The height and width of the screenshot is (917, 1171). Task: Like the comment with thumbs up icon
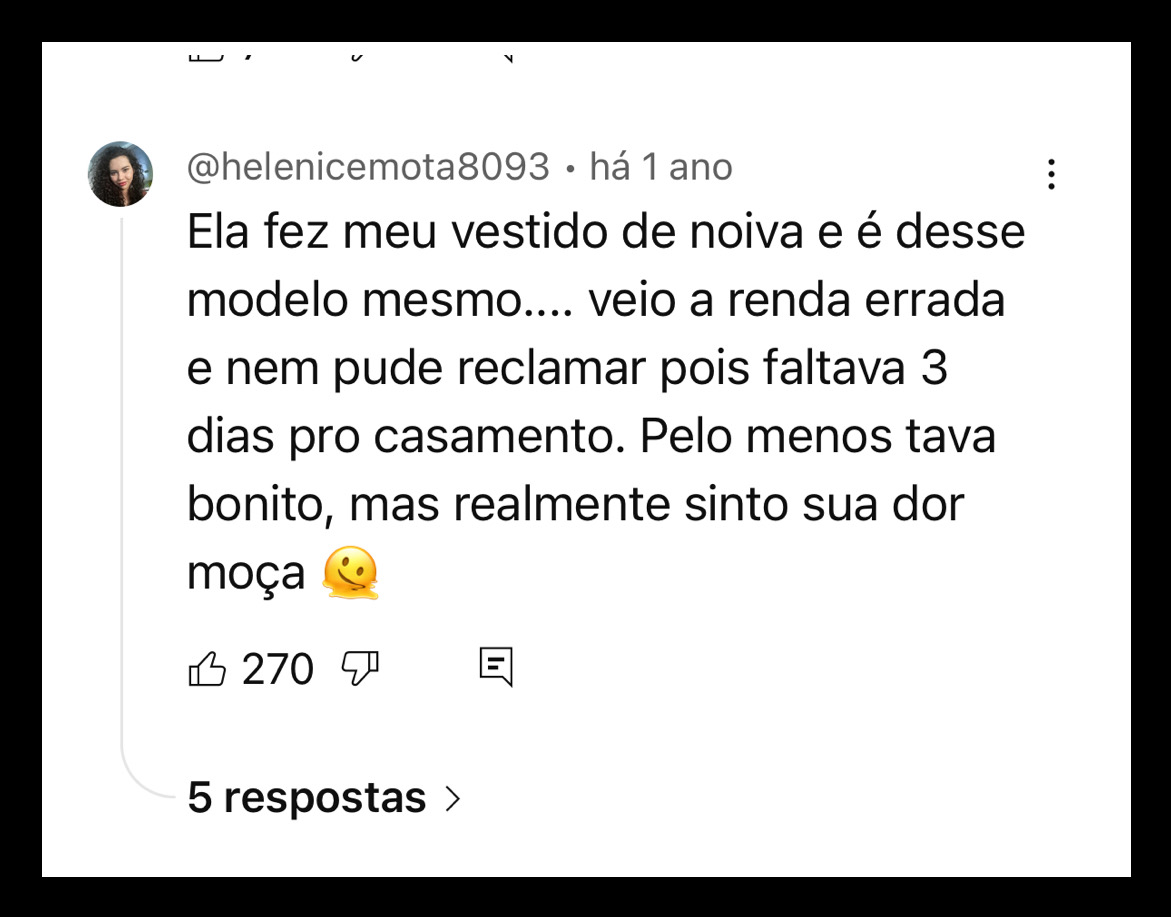click(206, 668)
